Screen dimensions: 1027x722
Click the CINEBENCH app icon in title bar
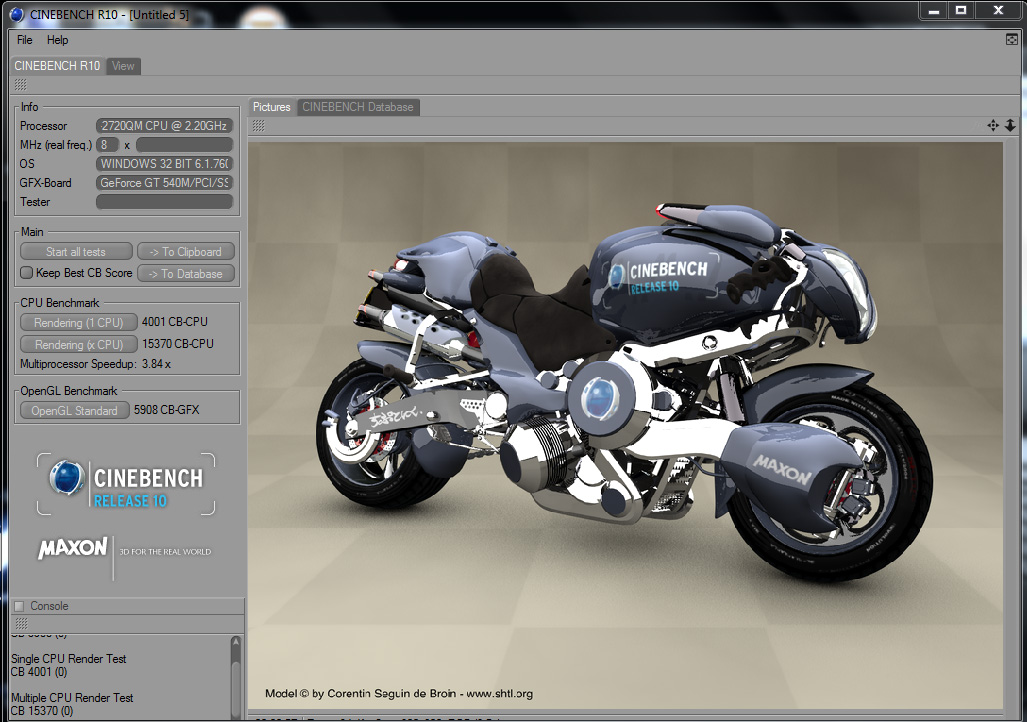[17, 14]
